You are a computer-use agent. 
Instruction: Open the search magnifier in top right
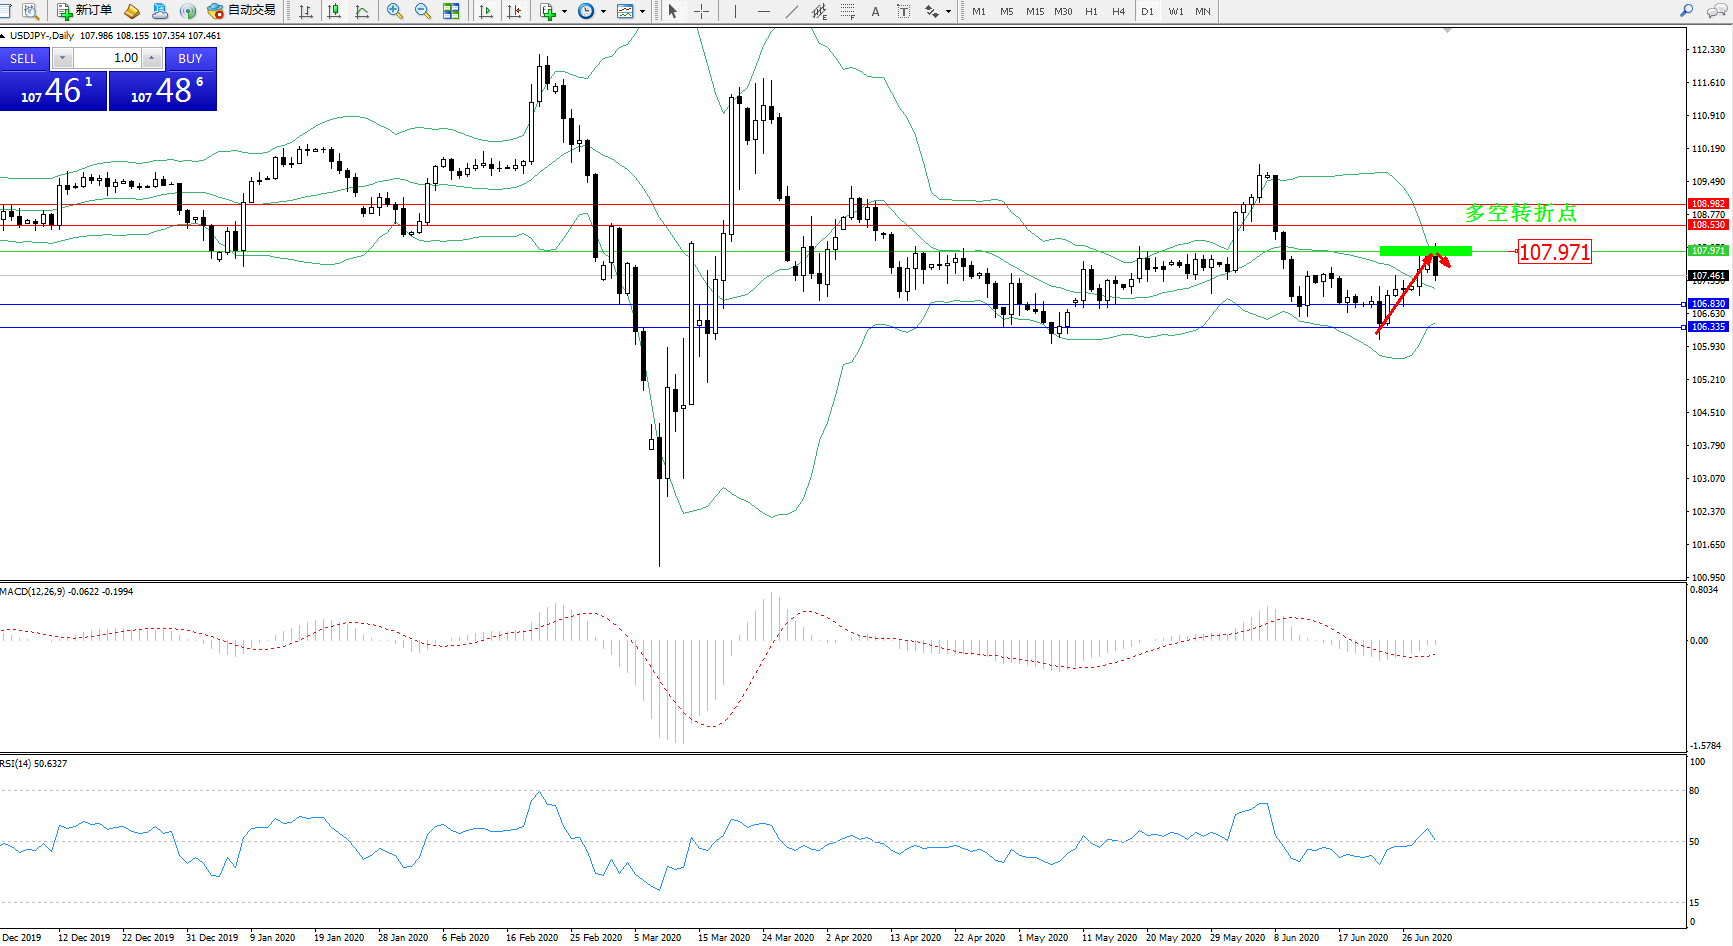tap(1686, 11)
